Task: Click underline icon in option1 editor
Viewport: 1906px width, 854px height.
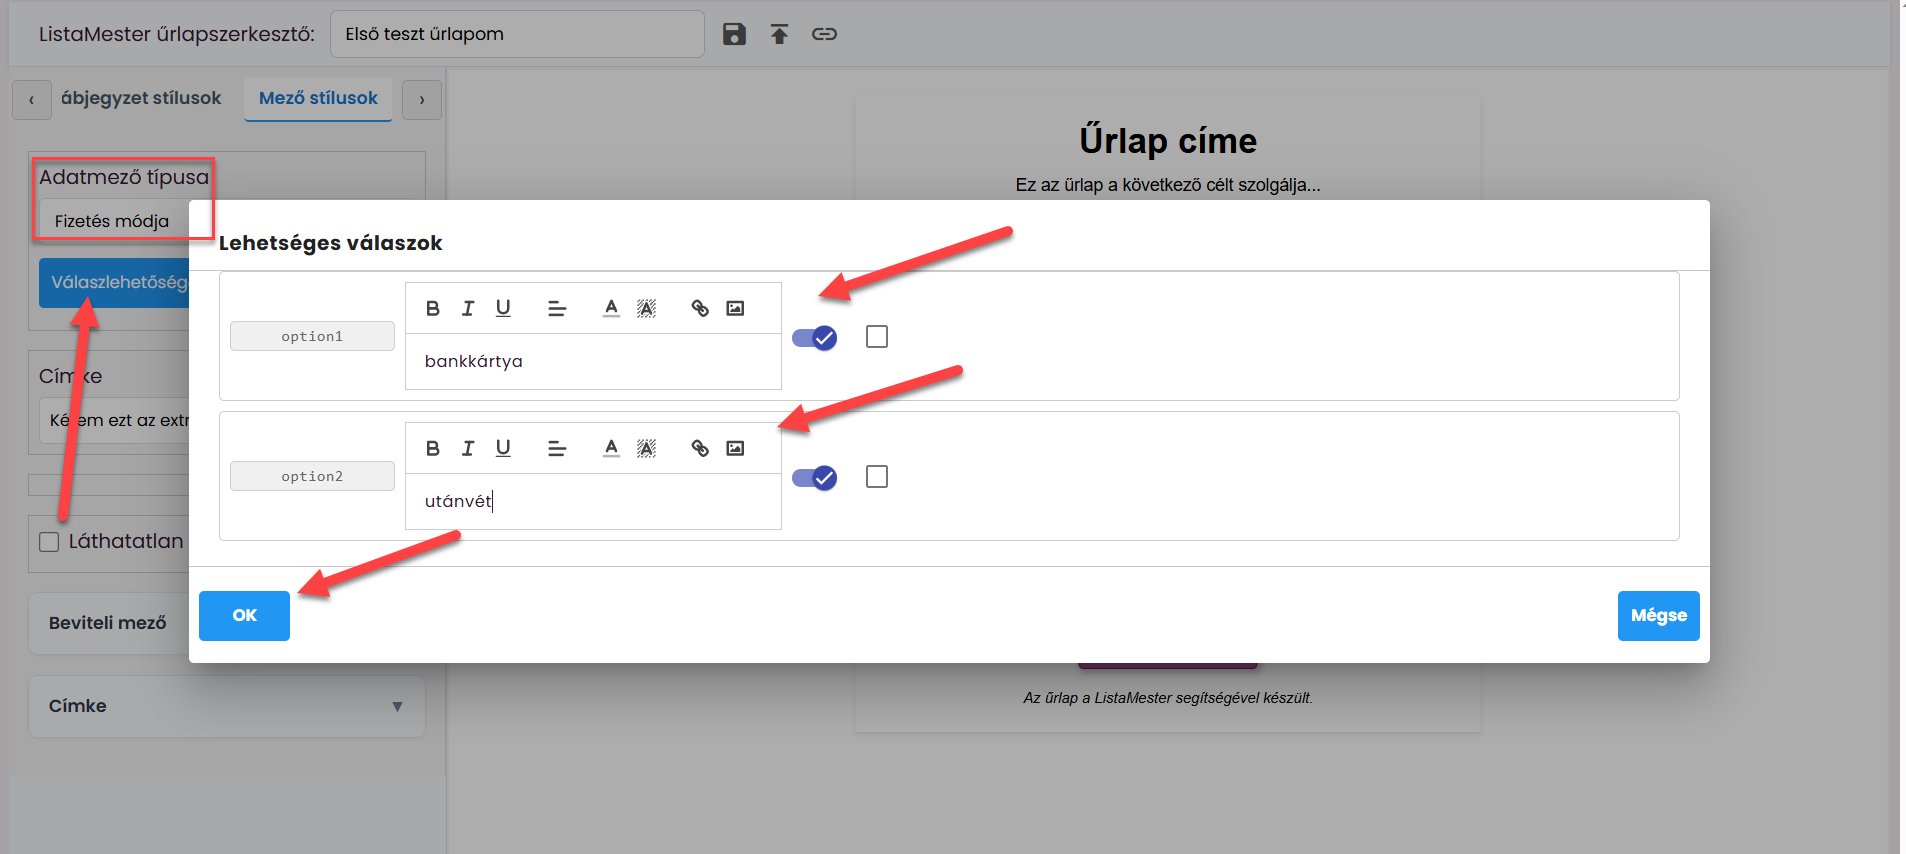Action: (503, 308)
